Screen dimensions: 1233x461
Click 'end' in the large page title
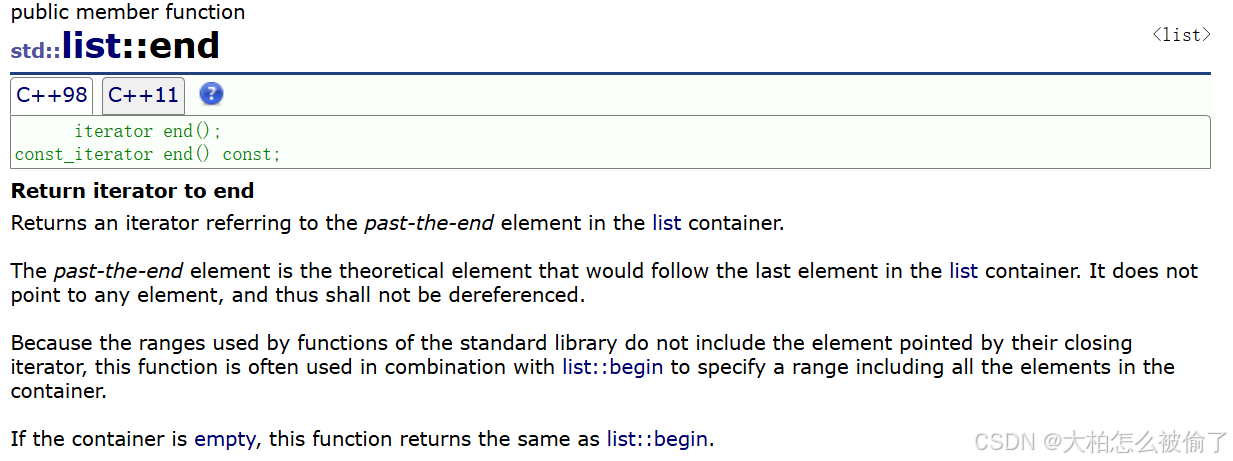click(184, 47)
